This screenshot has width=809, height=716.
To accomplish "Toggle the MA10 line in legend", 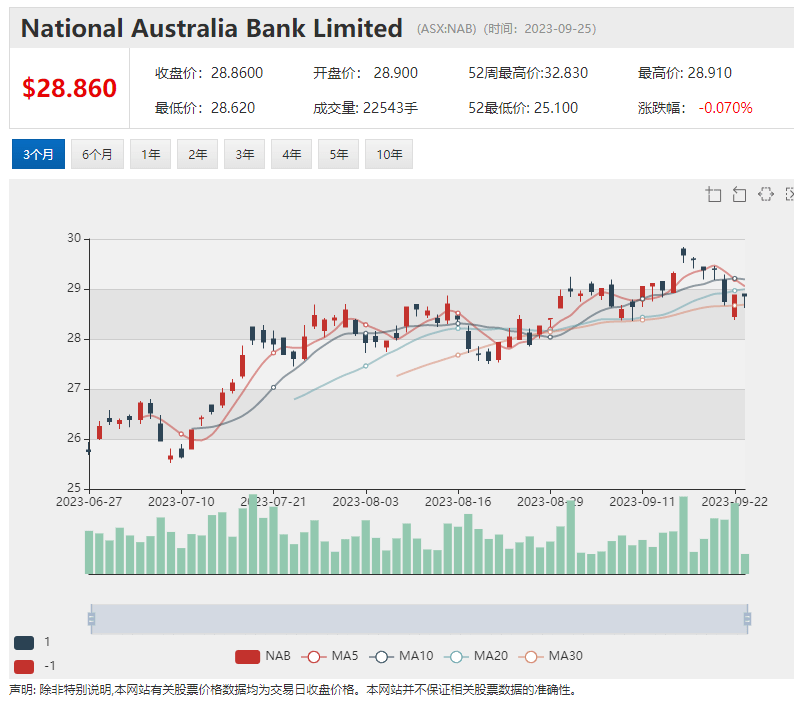I will pyautogui.click(x=401, y=656).
